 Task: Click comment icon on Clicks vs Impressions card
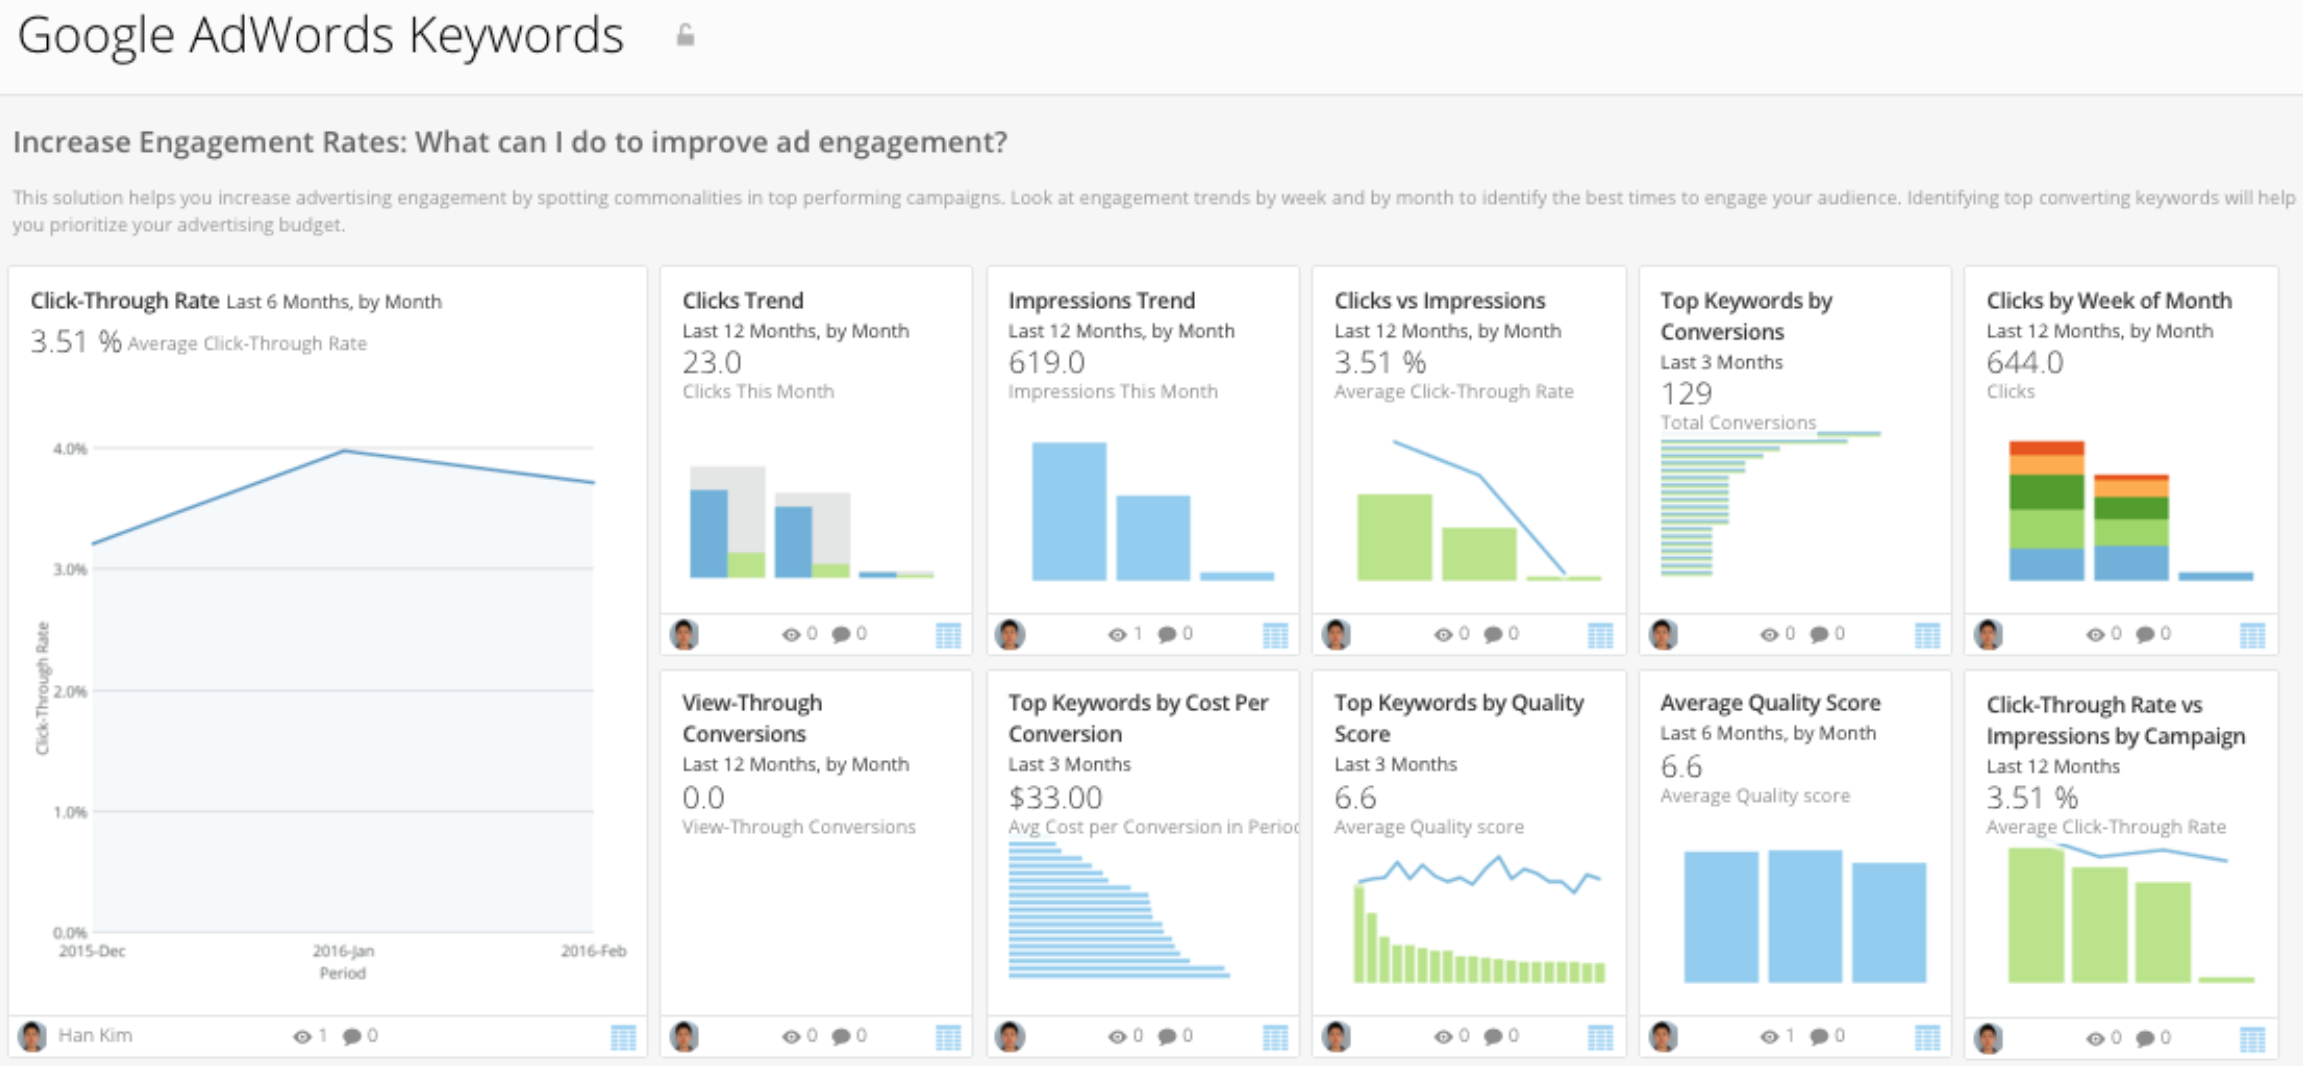(1493, 635)
